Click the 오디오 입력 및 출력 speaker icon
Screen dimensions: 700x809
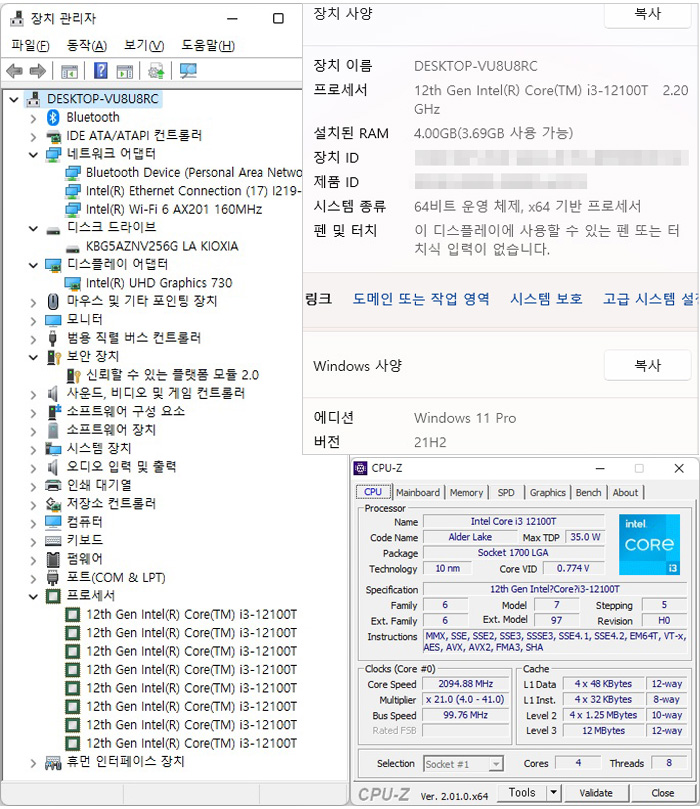pyautogui.click(x=53, y=467)
